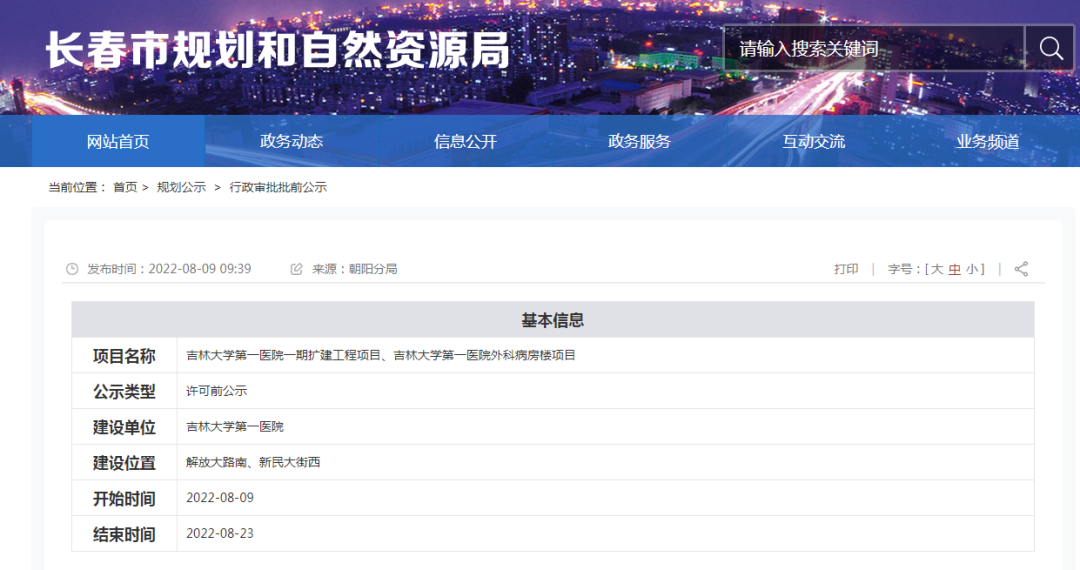This screenshot has width=1080, height=570.
Task: Click the 开始时间 row label
Action: [x=124, y=499]
